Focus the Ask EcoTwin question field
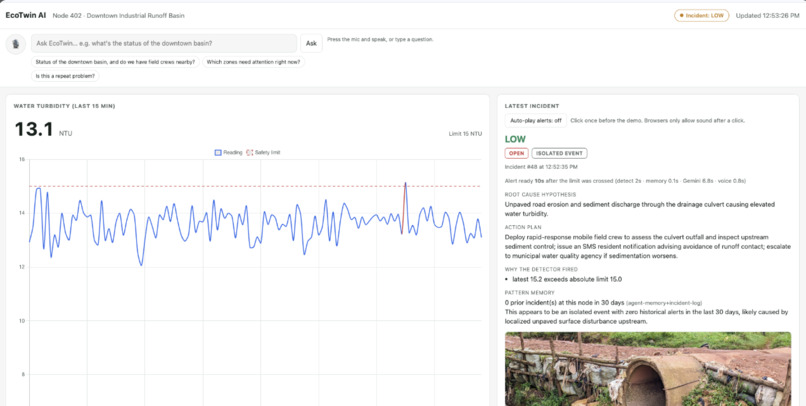This screenshot has width=806, height=406. (163, 43)
